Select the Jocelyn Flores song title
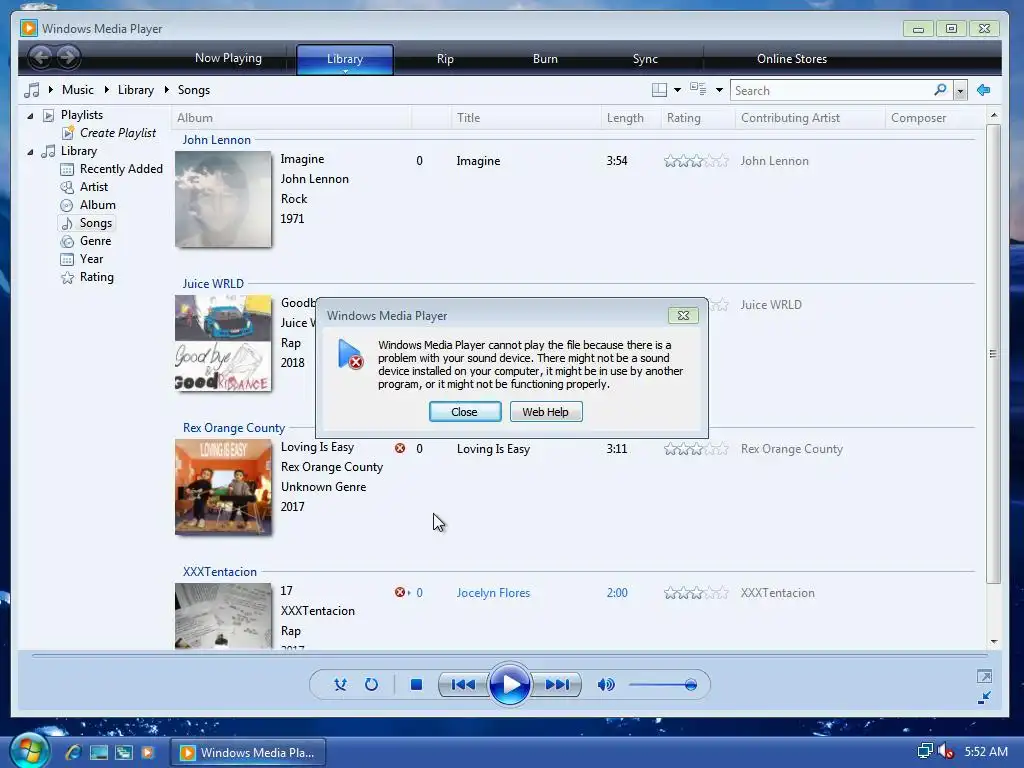Image resolution: width=1024 pixels, height=768 pixels. 493,593
